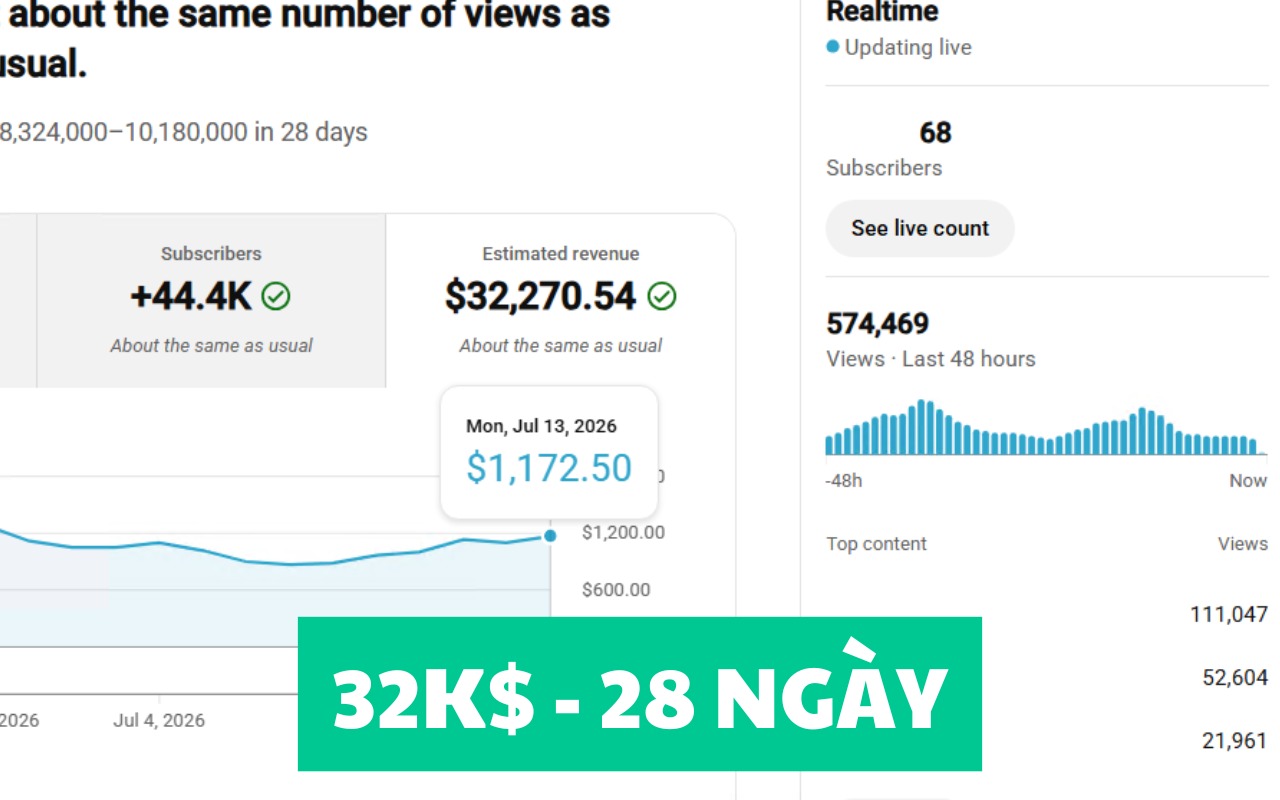
Task: Click the Jul 4, 2026 axis label
Action: [159, 720]
